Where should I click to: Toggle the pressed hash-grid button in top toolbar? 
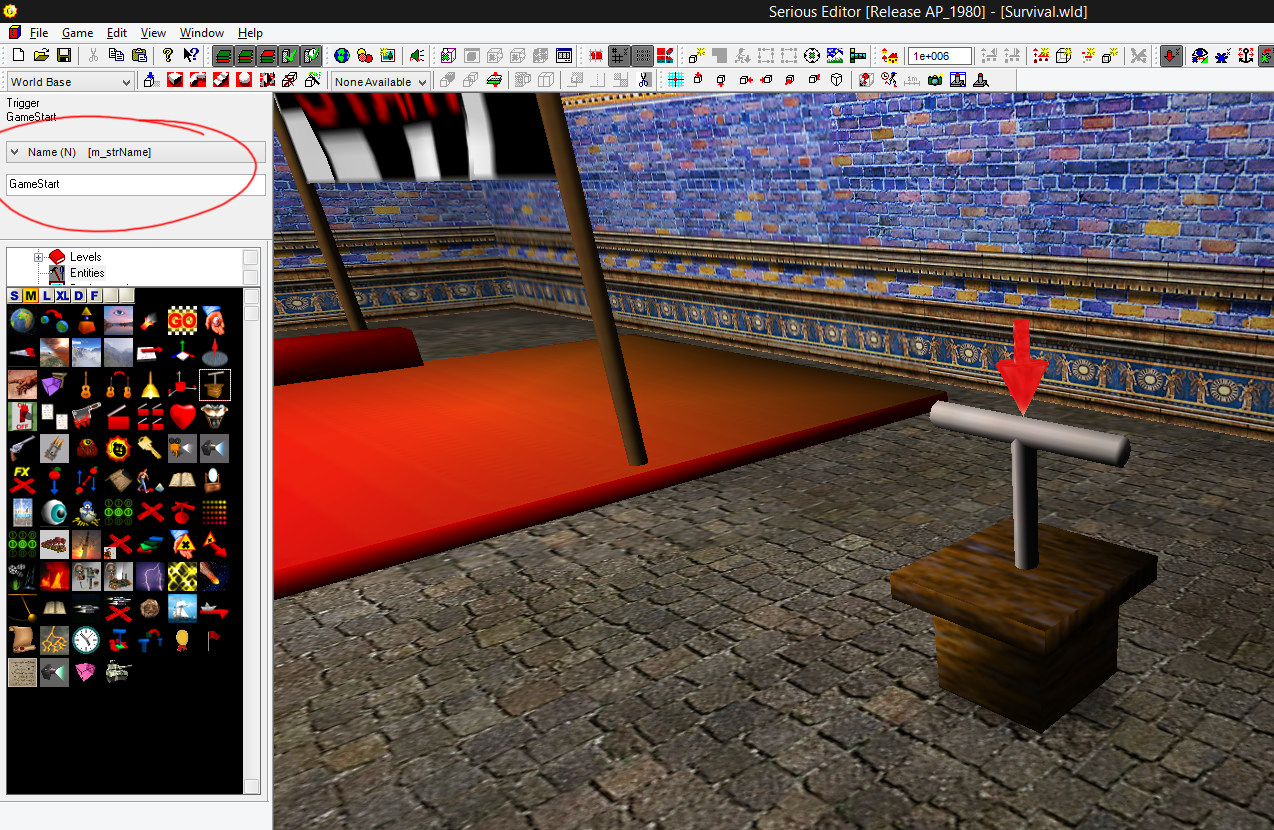[x=620, y=56]
